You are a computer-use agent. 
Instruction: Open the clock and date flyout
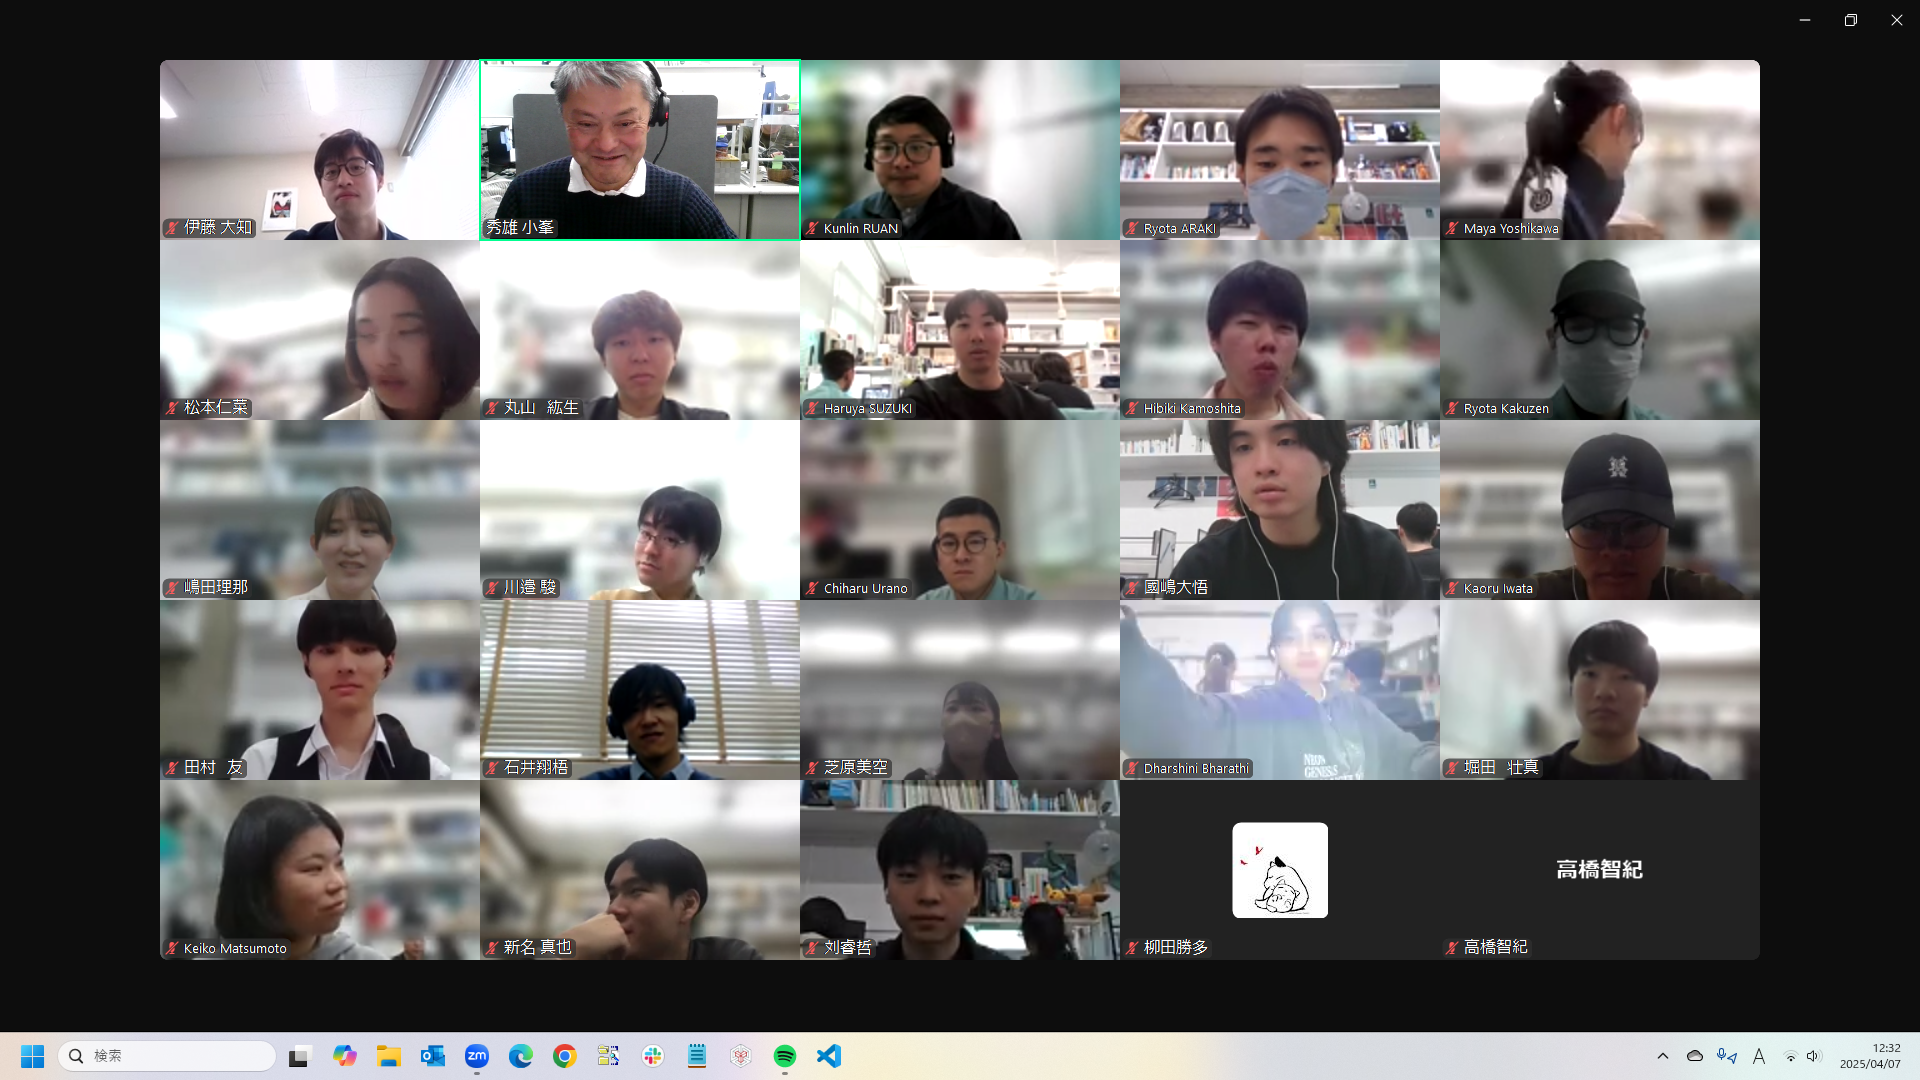1870,1056
